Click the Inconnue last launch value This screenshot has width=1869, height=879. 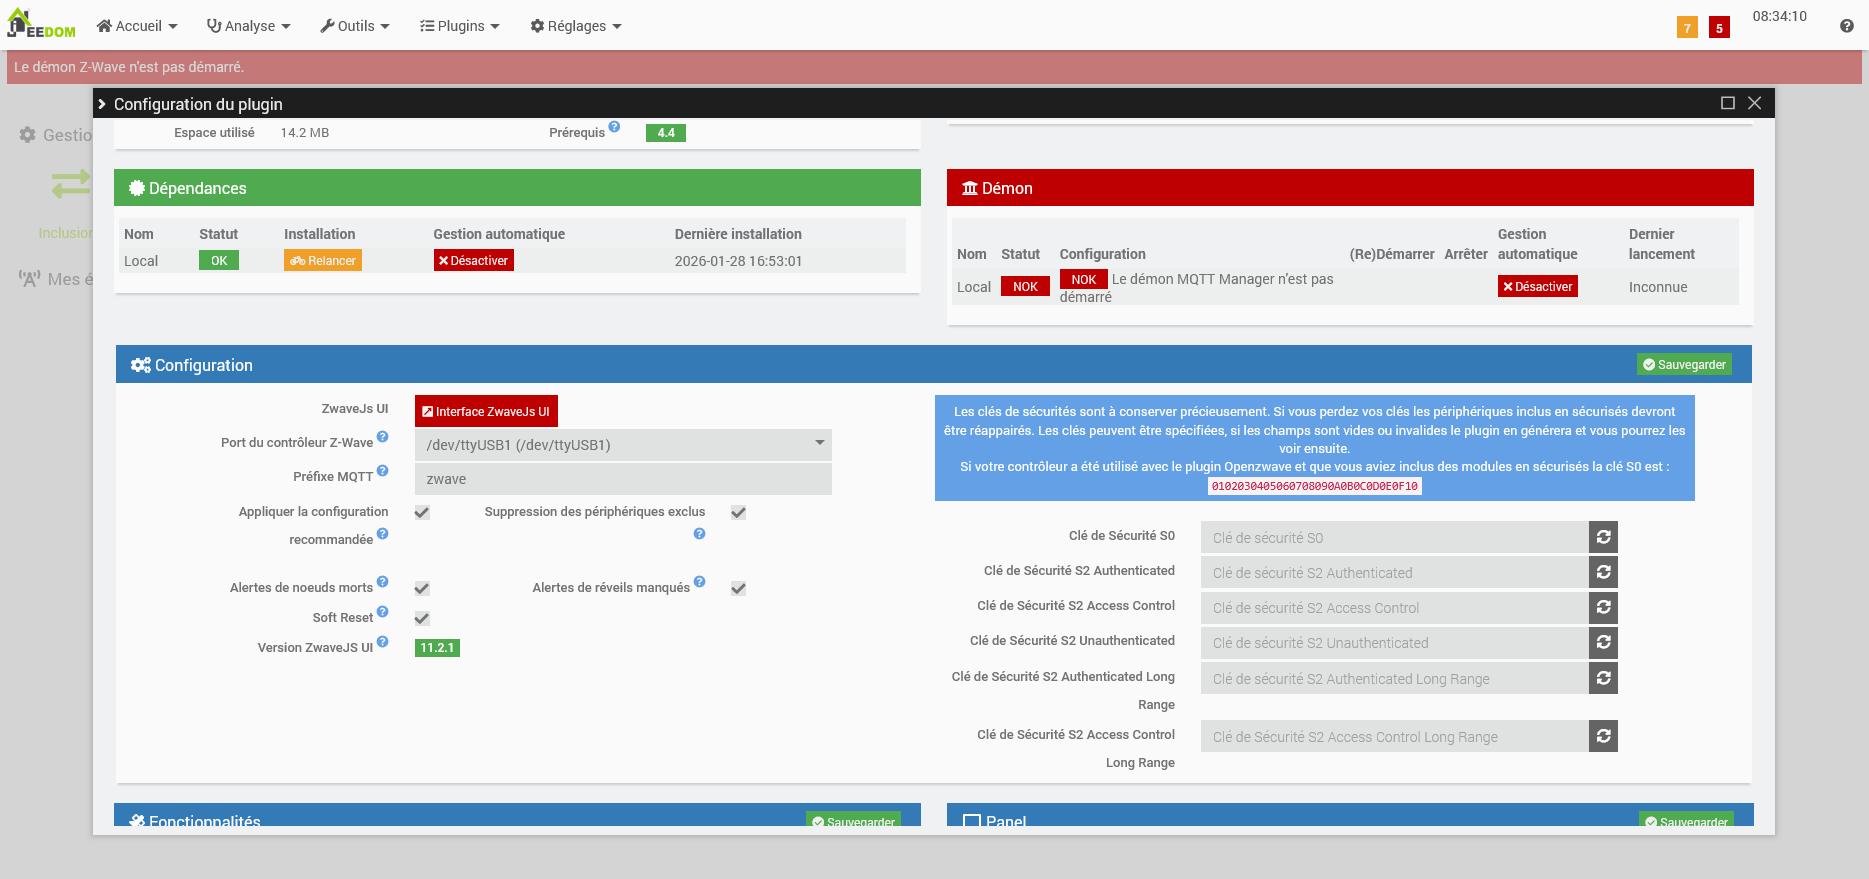(x=1658, y=287)
